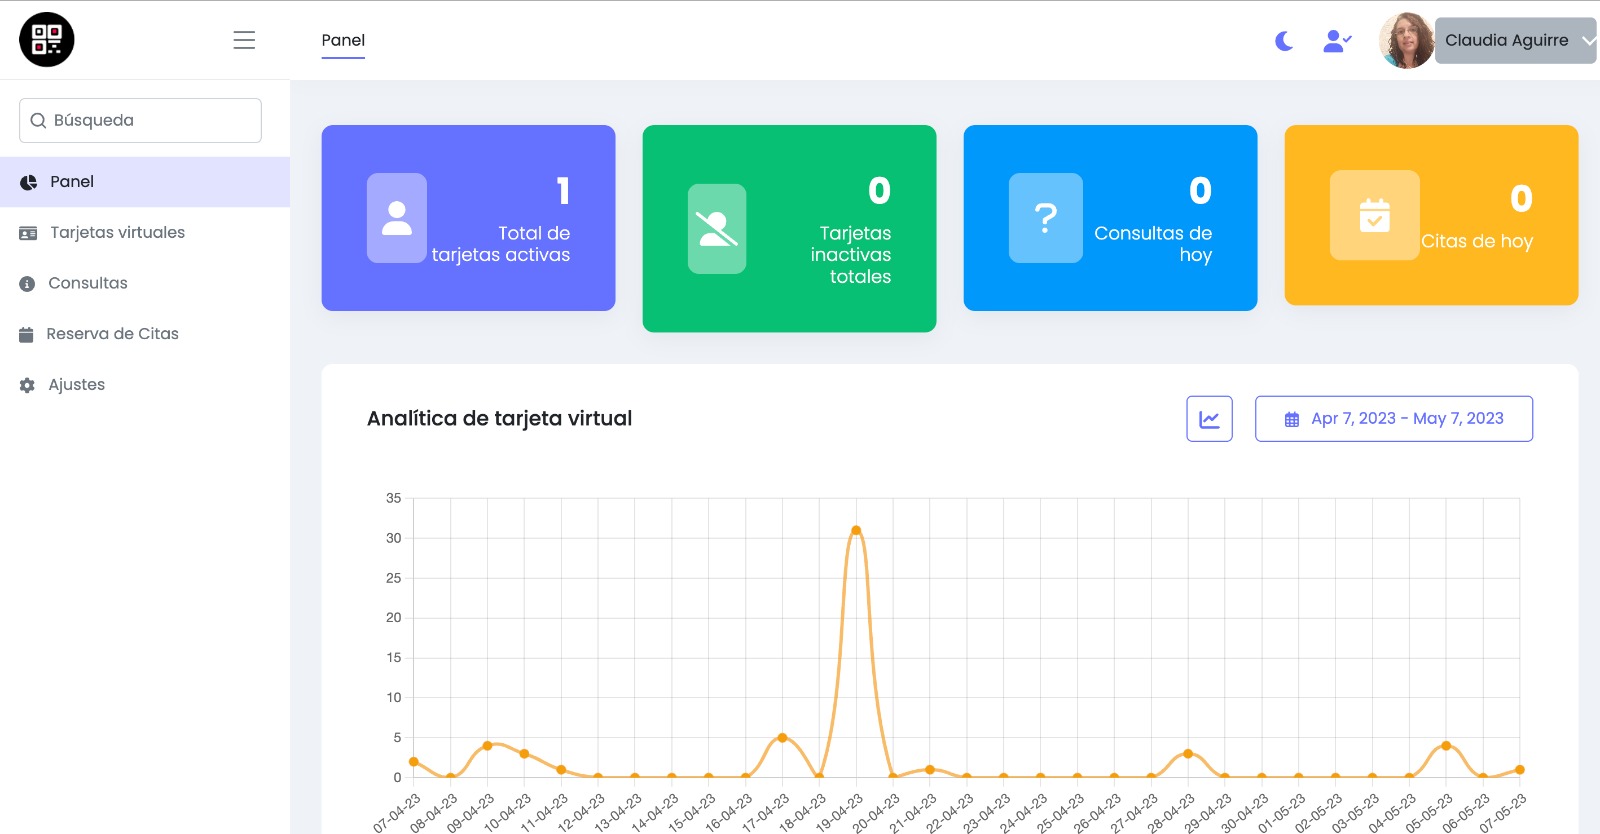Click the 07-05-23 last data point

tap(1520, 770)
